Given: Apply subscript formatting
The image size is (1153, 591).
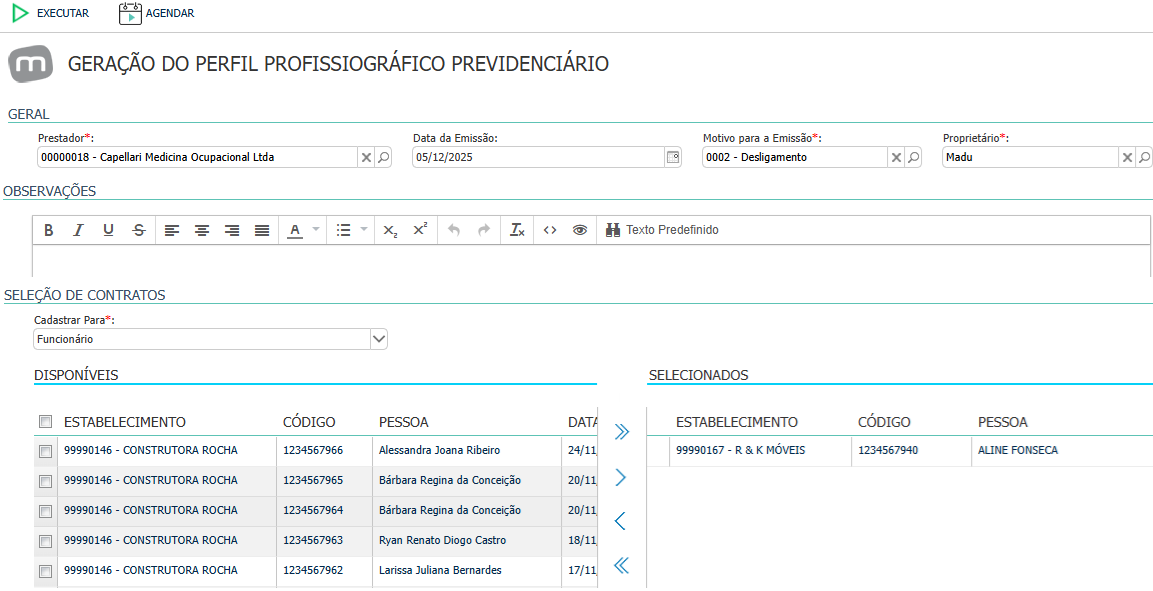Looking at the screenshot, I should (x=390, y=230).
